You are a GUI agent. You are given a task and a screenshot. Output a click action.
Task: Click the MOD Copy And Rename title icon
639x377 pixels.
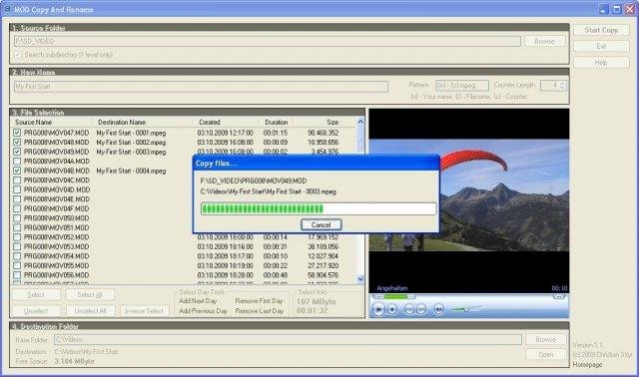coord(7,9)
